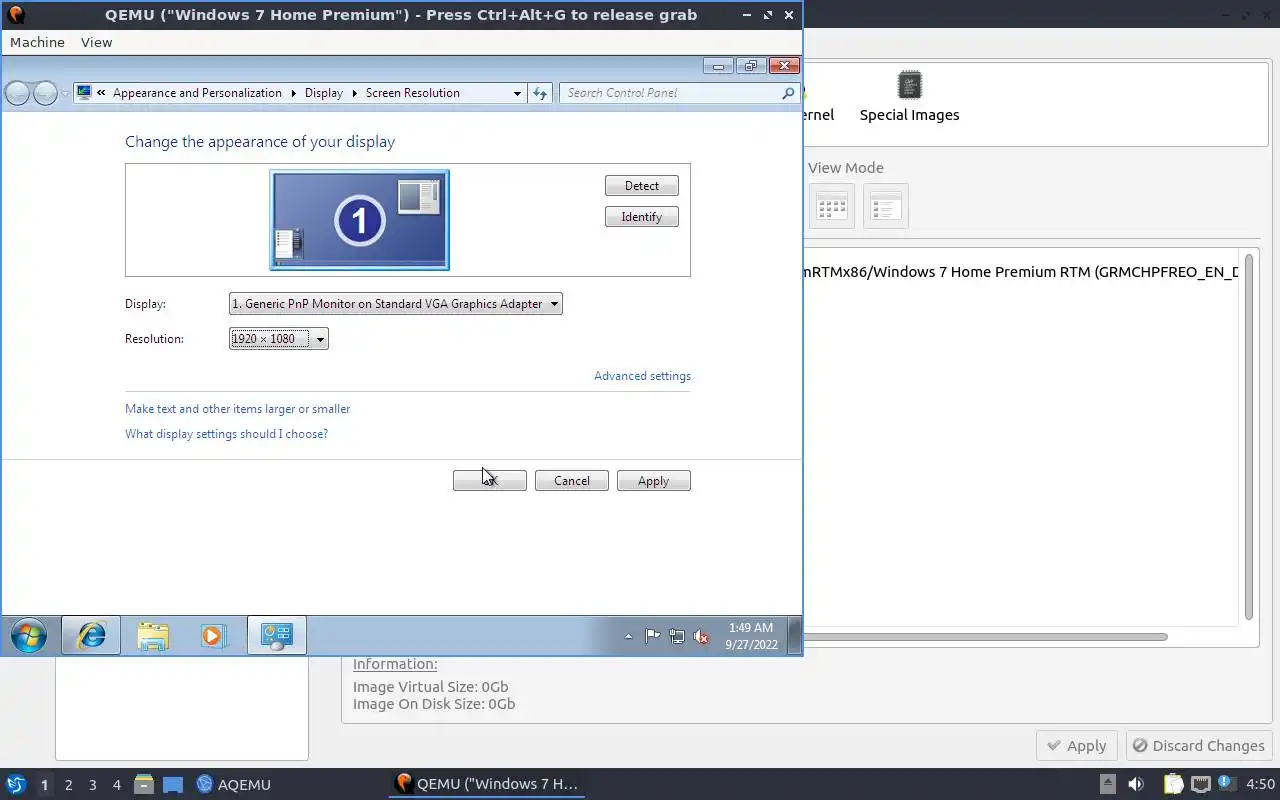Open the QEMU Machine menu

(37, 42)
